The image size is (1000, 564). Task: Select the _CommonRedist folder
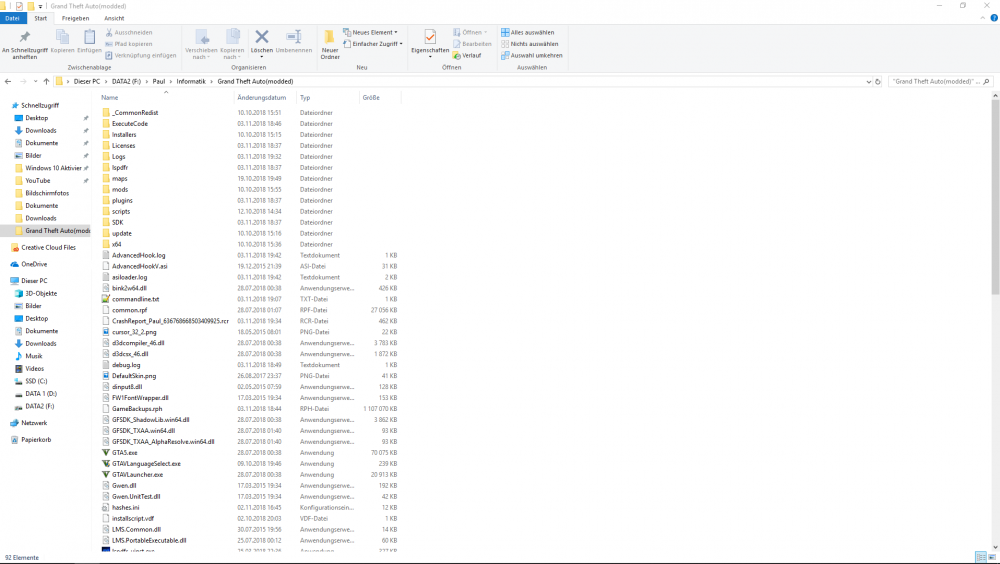[135, 113]
